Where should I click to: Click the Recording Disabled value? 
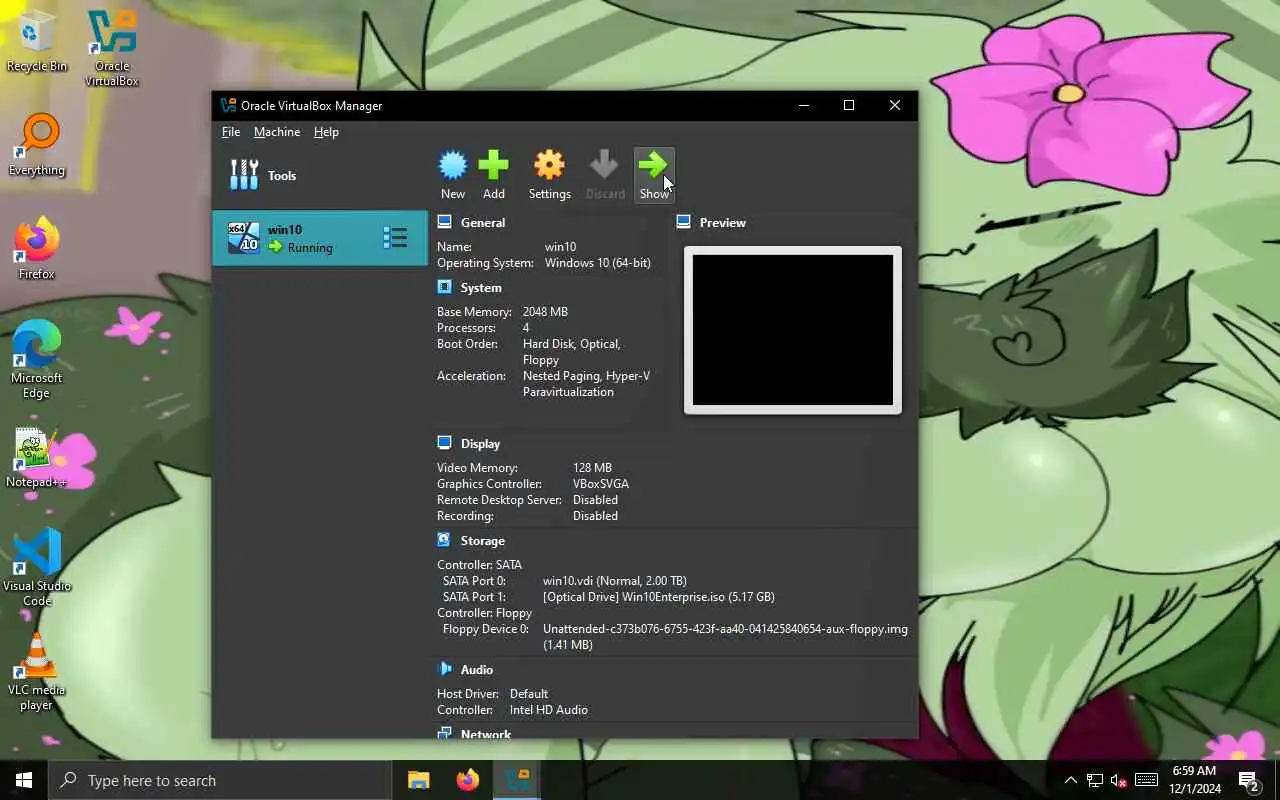(x=595, y=516)
